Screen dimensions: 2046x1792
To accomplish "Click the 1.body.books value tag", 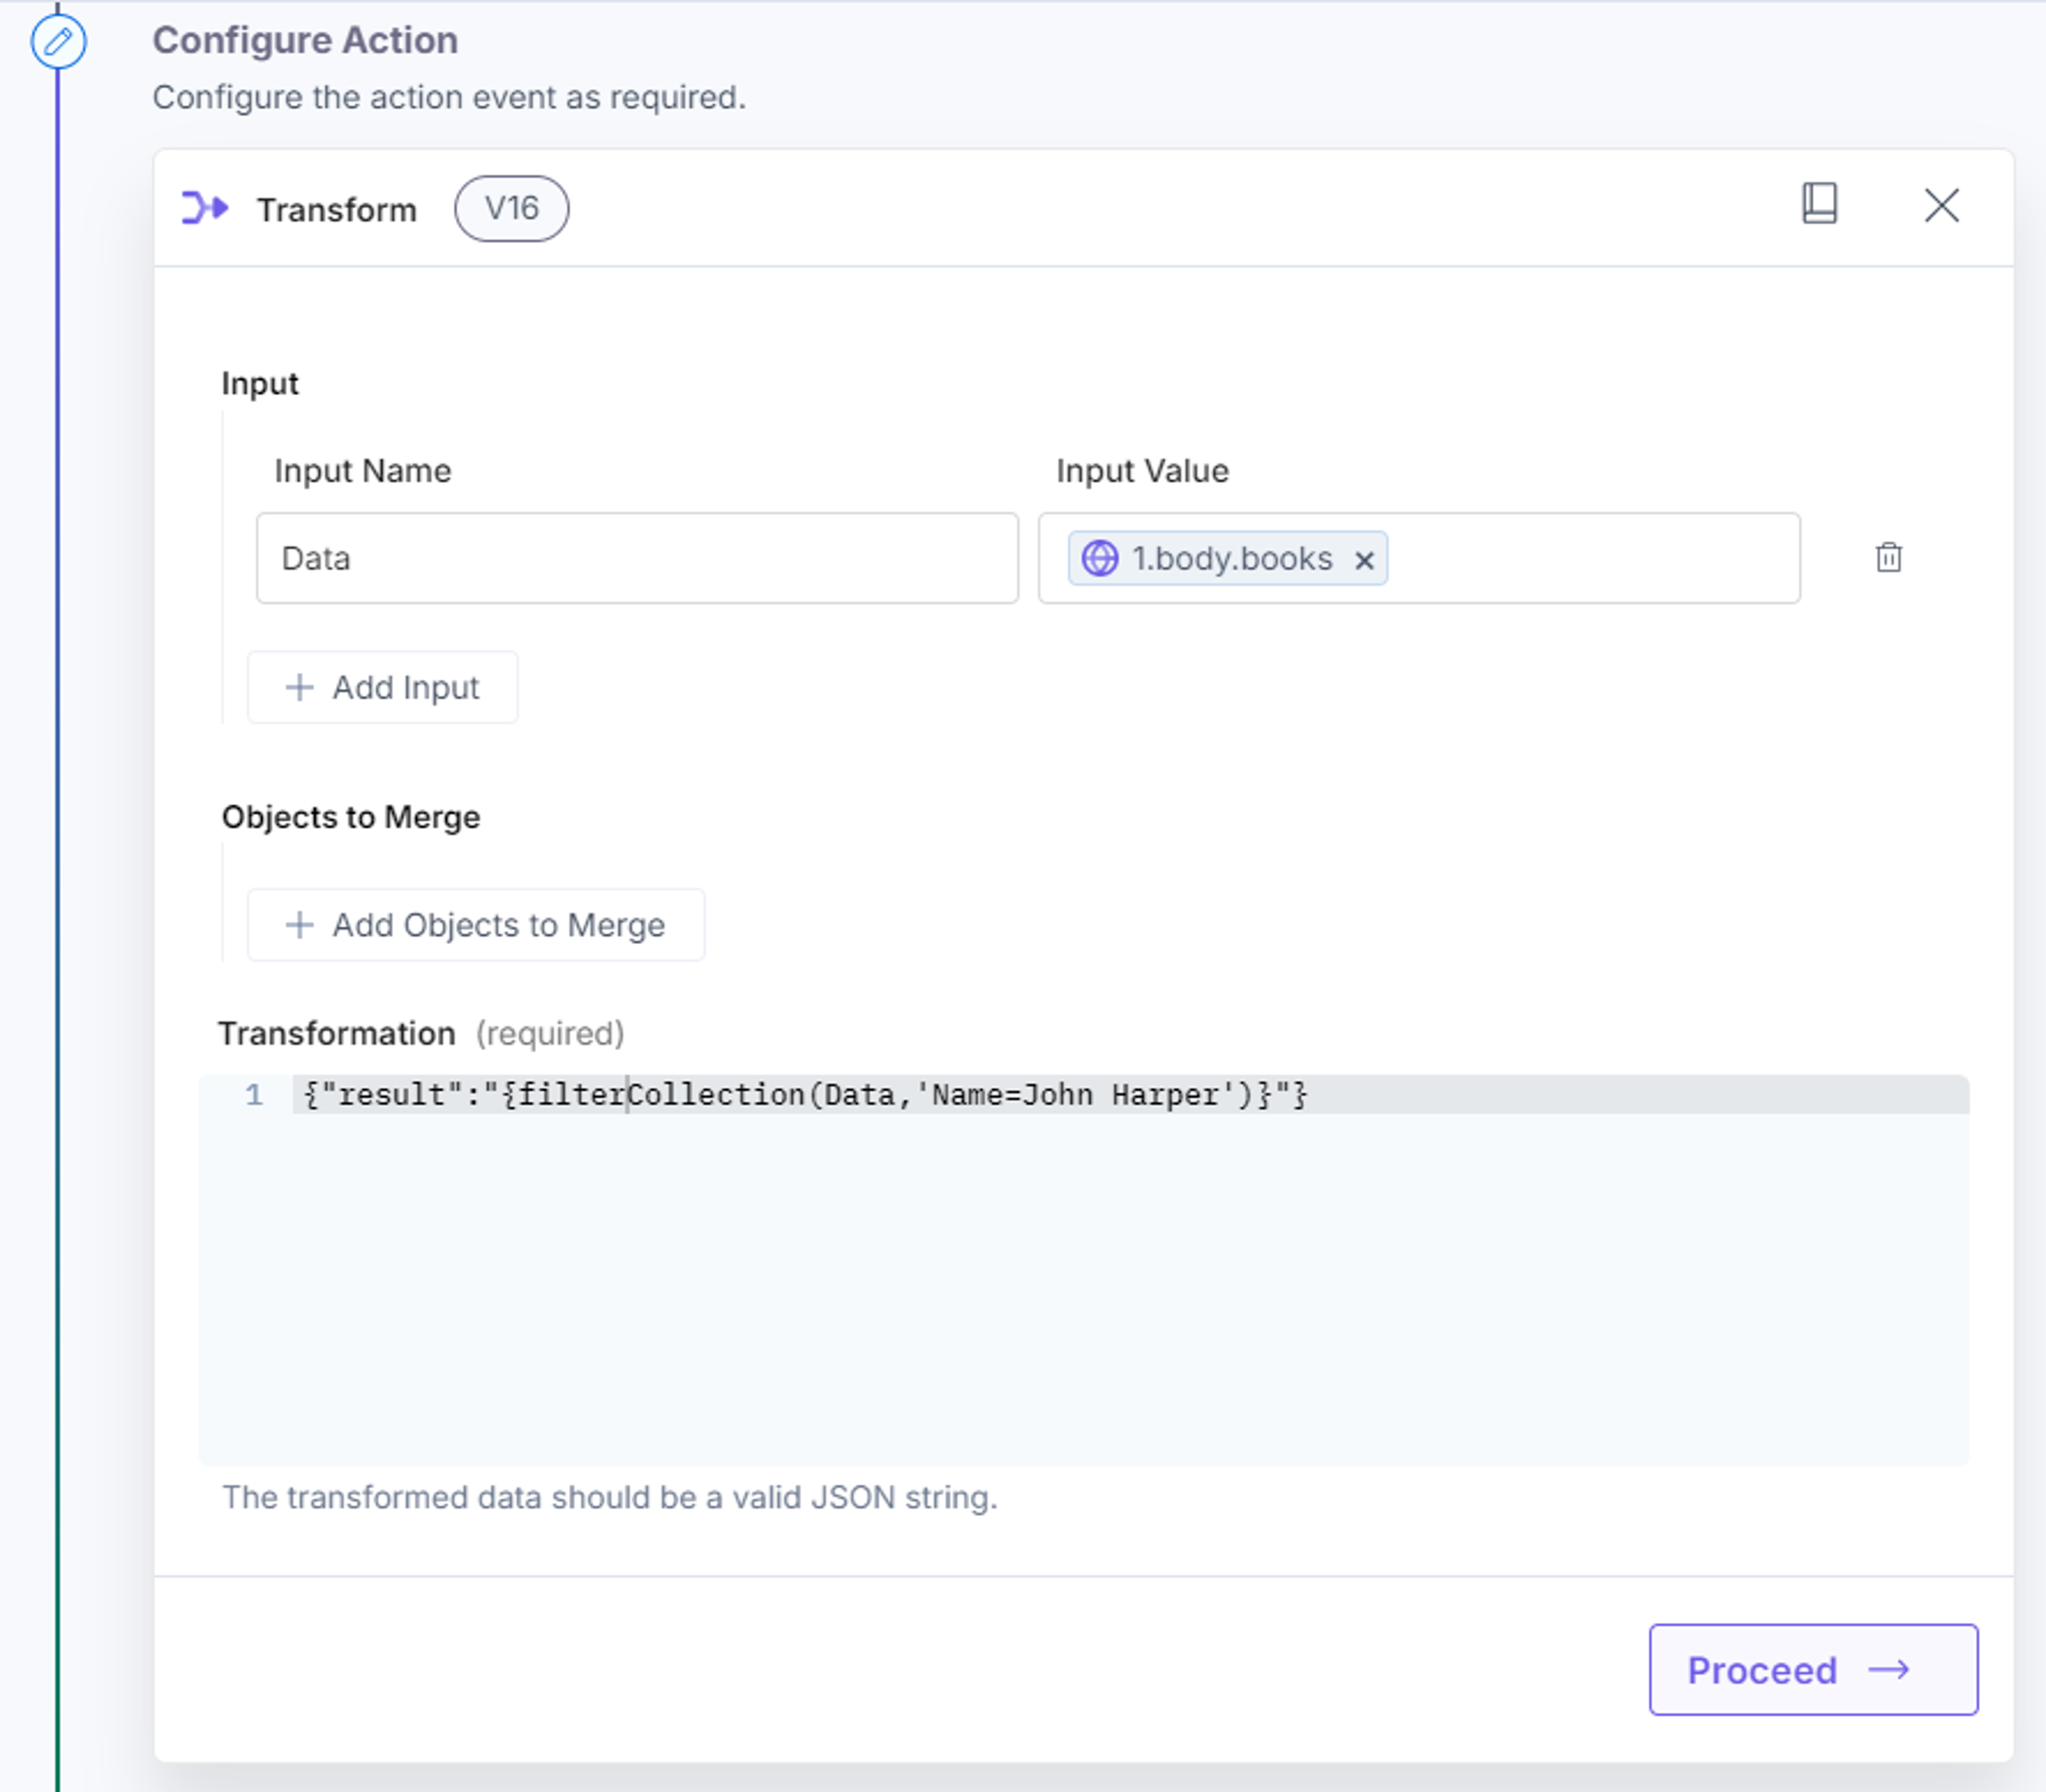I will pos(1228,558).
